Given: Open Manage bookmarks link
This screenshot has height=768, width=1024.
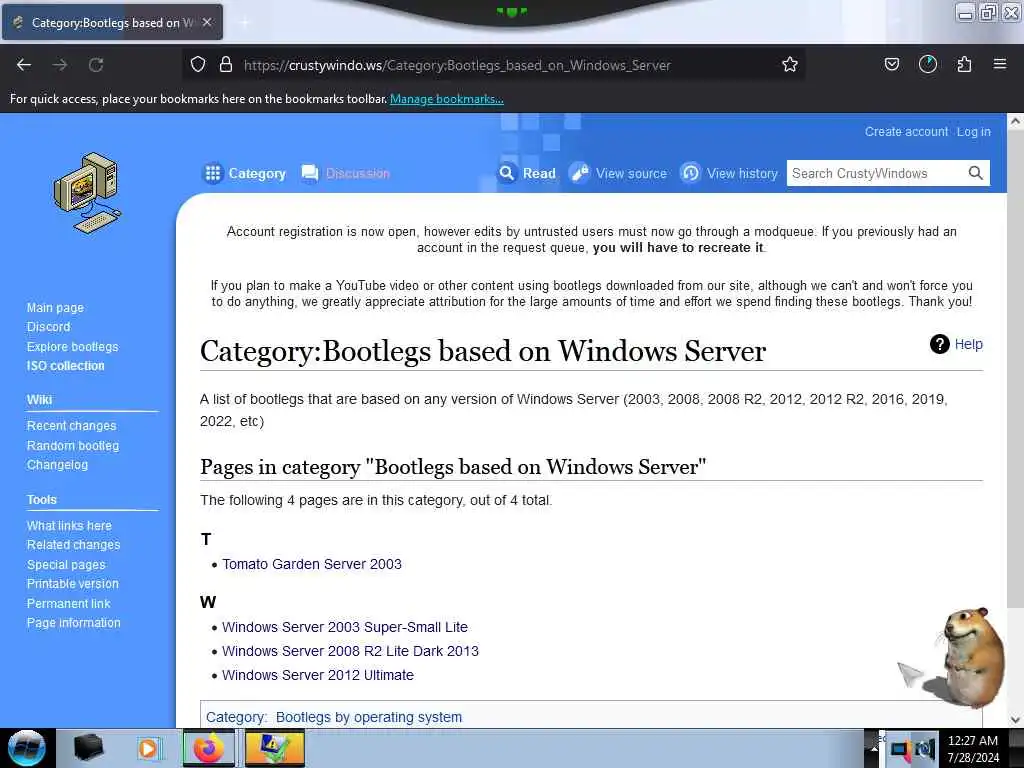Looking at the screenshot, I should click(447, 99).
